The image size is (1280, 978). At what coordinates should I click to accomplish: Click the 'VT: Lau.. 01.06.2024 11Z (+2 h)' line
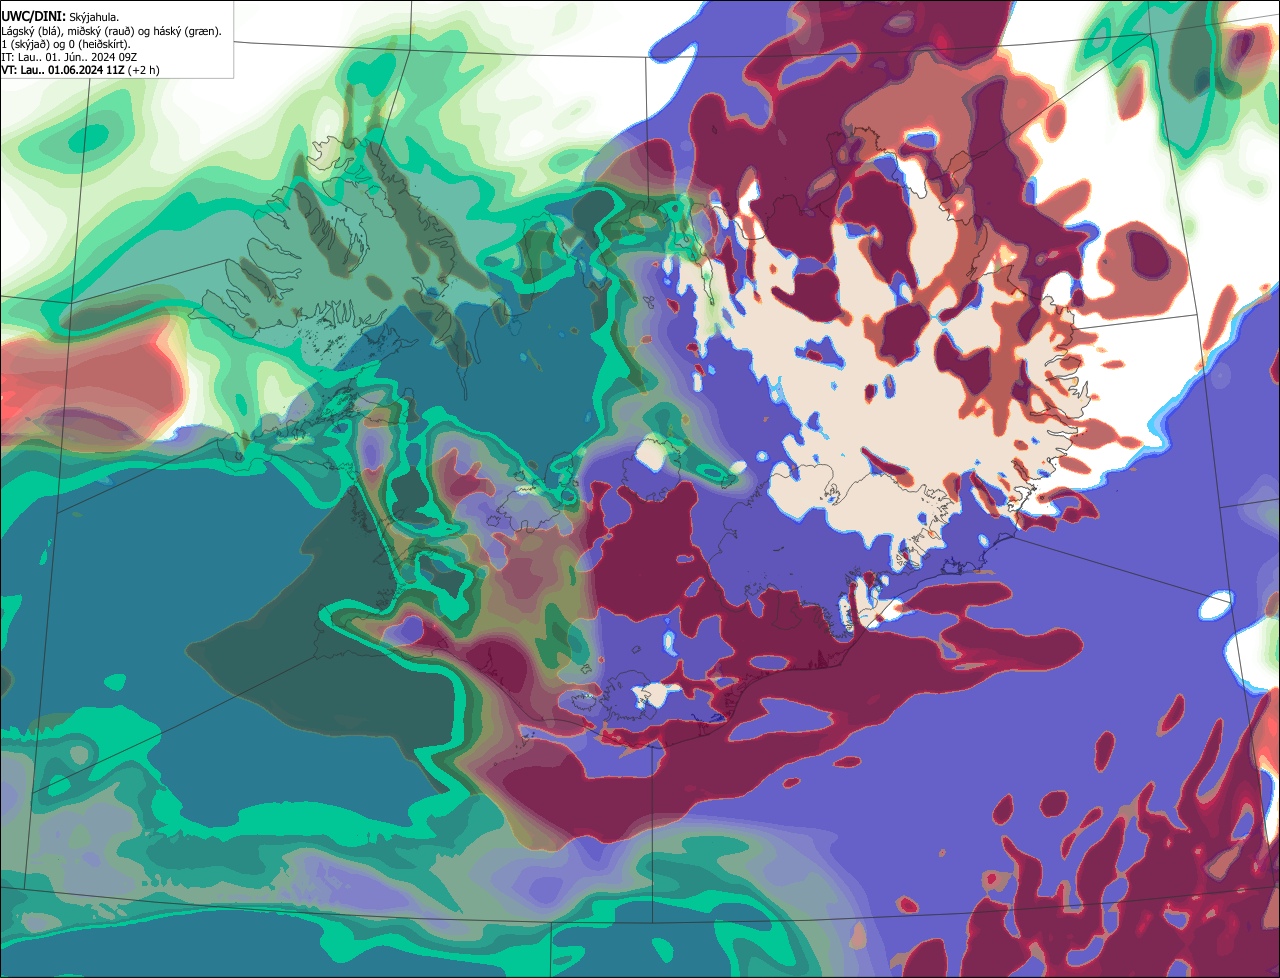pyautogui.click(x=80, y=70)
